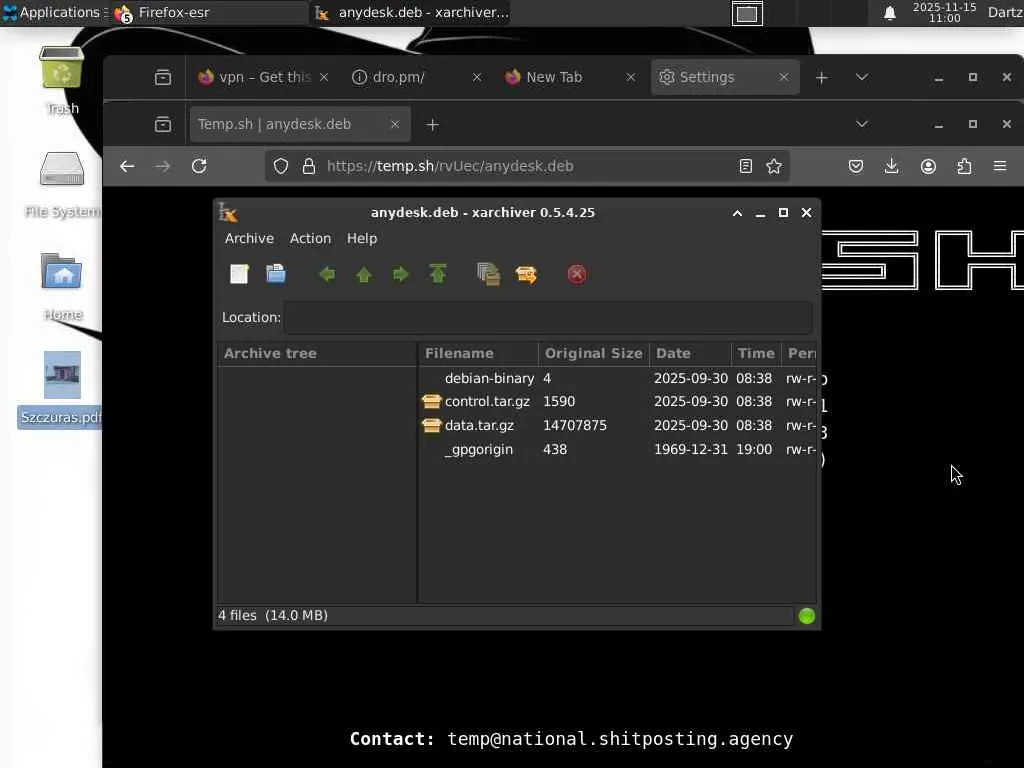Click the anydesk.deb - xarchiver taskbar button

410,12
